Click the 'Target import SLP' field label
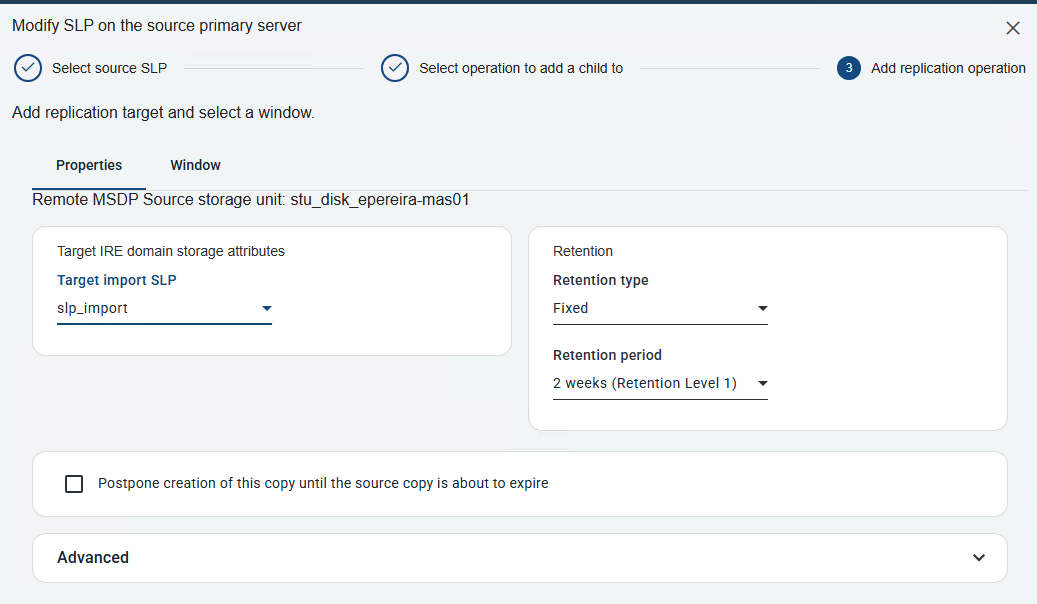 click(x=117, y=281)
